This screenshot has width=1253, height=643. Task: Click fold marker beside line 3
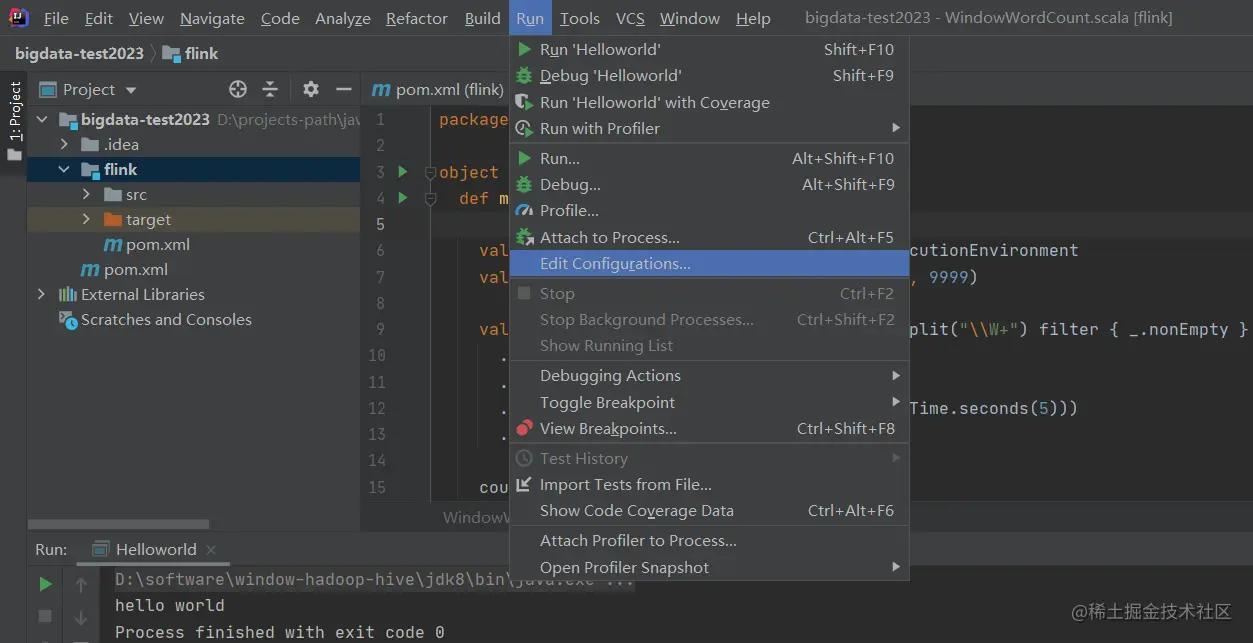tap(431, 172)
